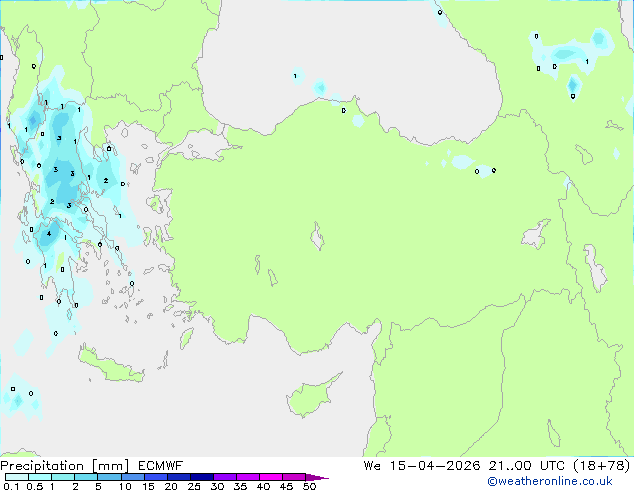Image resolution: width=634 pixels, height=490 pixels.
Task: Click the date 'We 15-04-2026' text
Action: pyautogui.click(x=422, y=466)
